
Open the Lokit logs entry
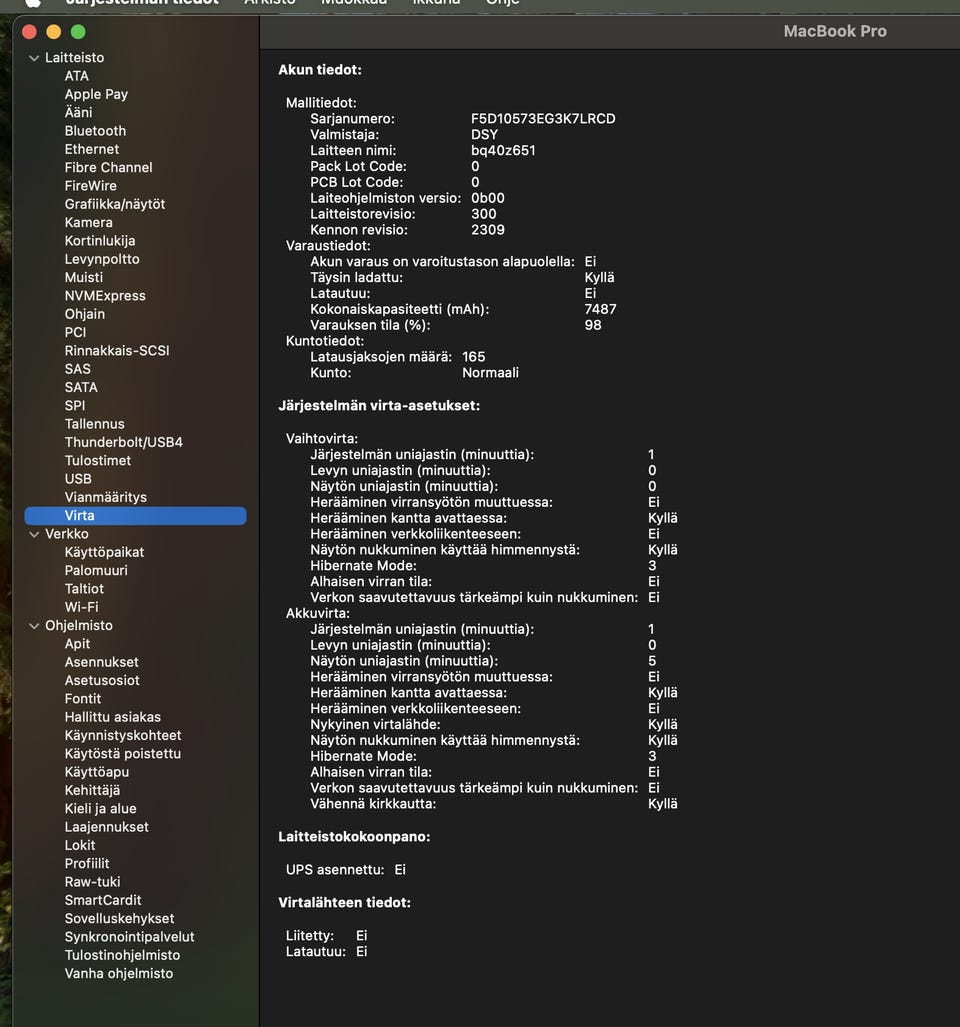point(80,846)
